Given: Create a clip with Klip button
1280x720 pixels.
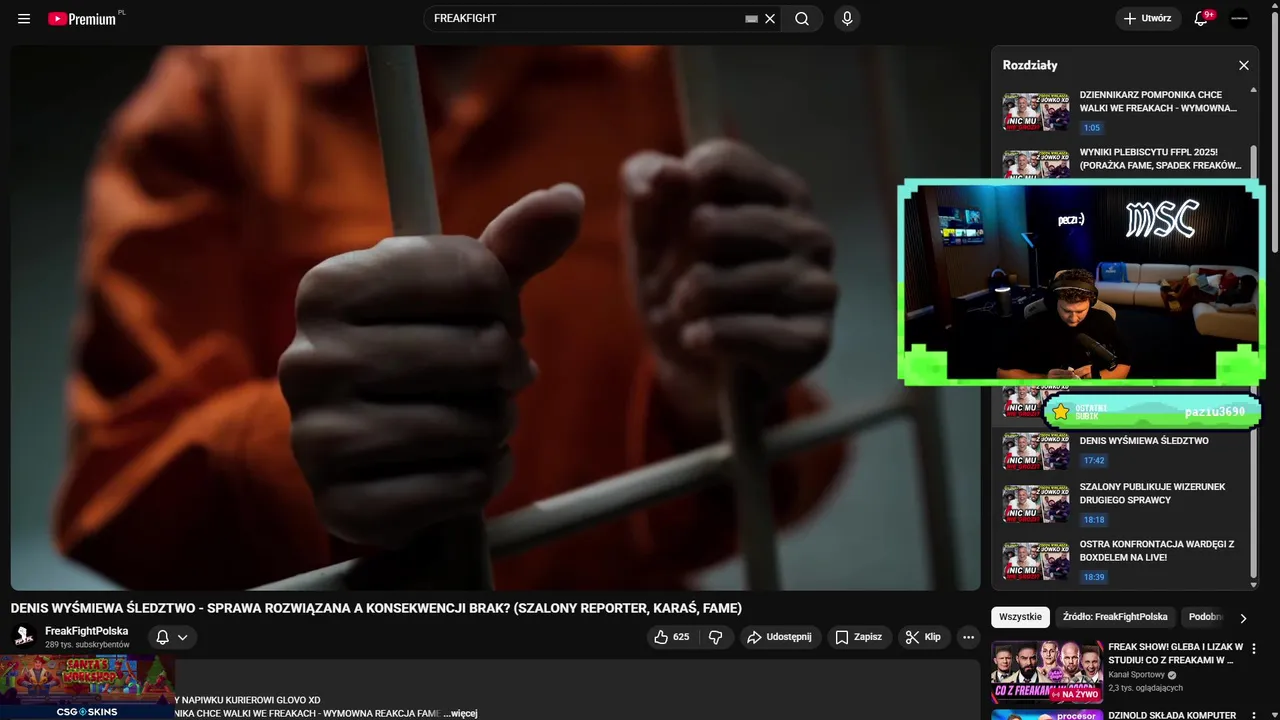Looking at the screenshot, I should click(923, 637).
